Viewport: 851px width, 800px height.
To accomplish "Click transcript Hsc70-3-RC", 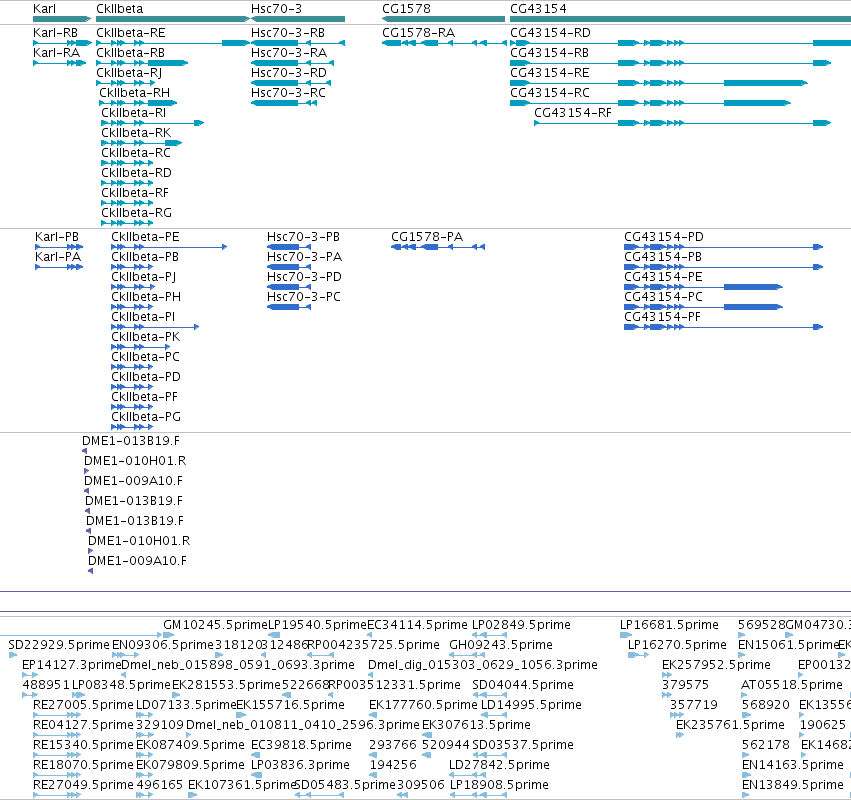I will [284, 103].
